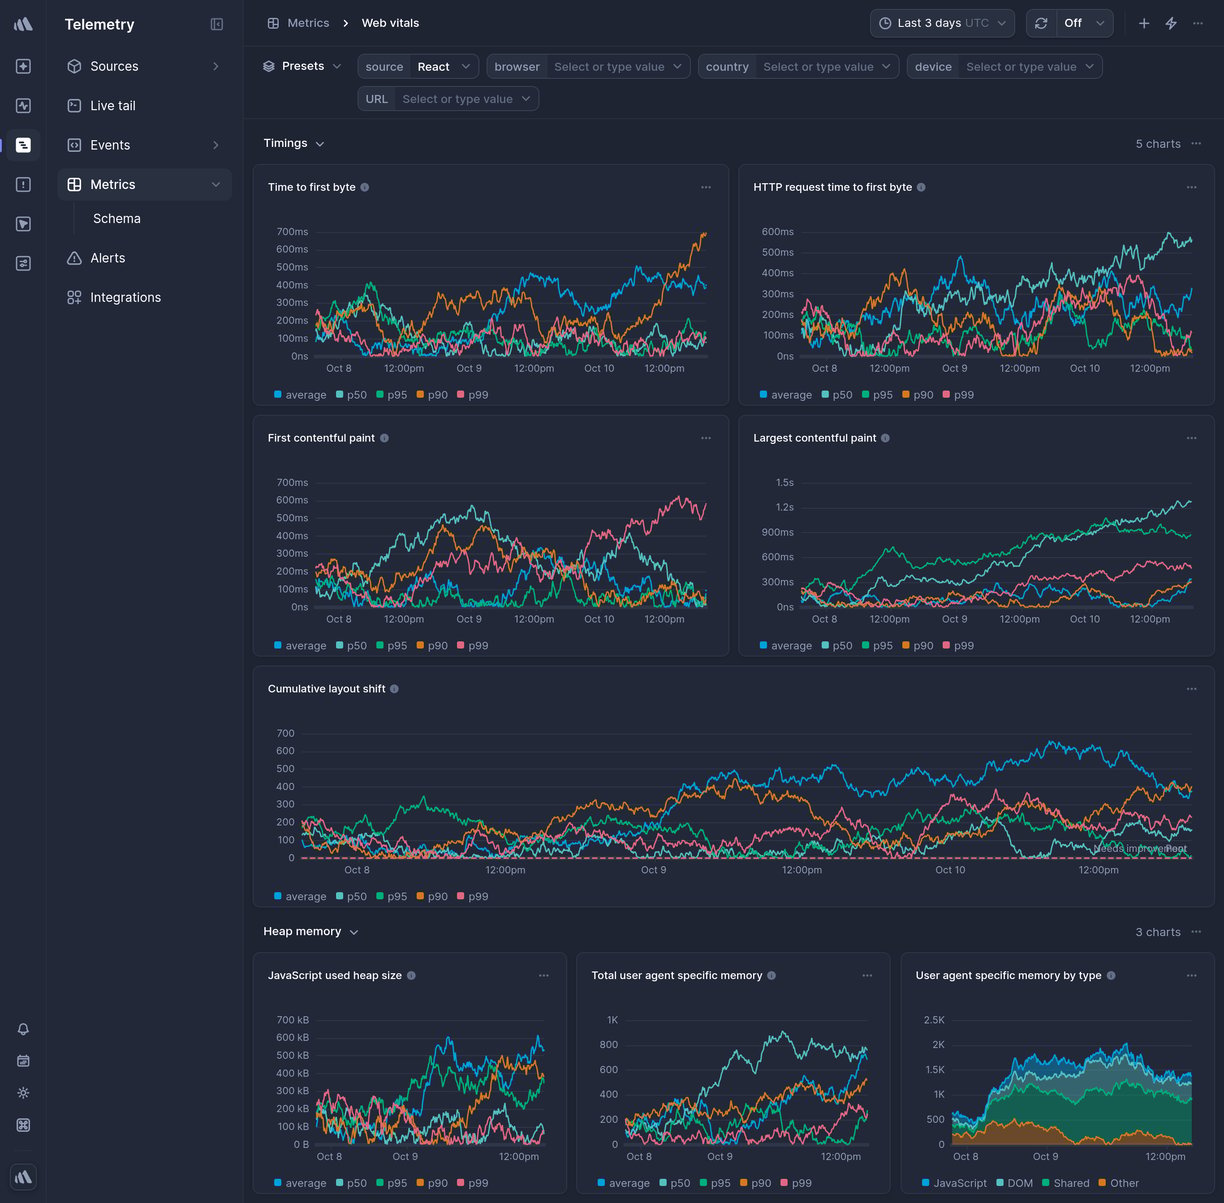
Task: Open the Timings section options ellipsis
Action: point(1196,143)
